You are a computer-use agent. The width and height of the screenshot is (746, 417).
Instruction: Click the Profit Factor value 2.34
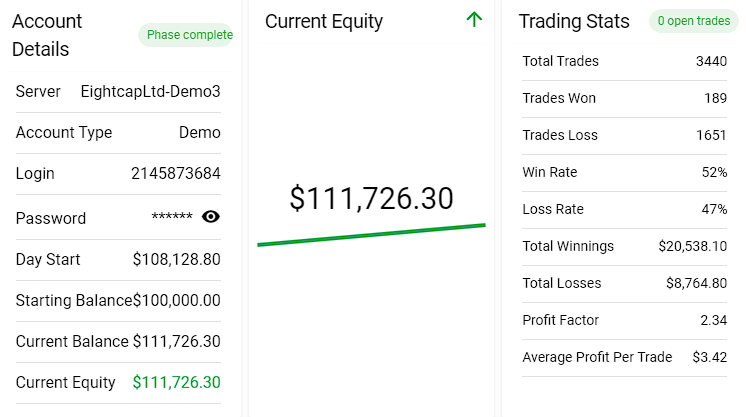tap(714, 320)
